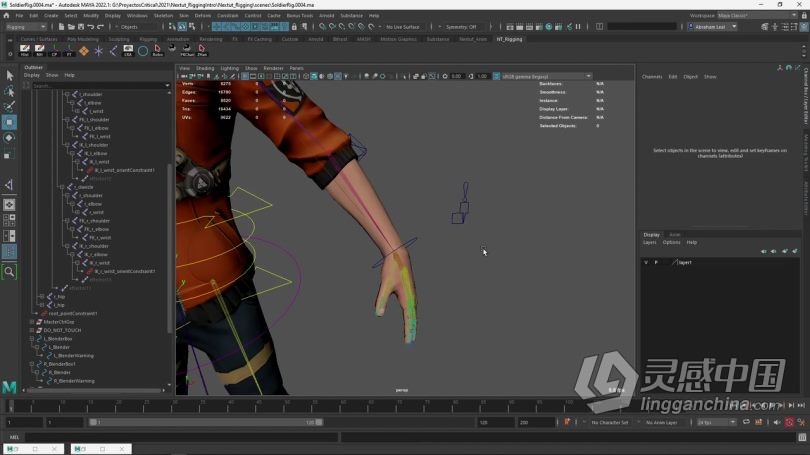Click the Save Scene disk icon
This screenshot has height=455, width=810.
point(81,27)
